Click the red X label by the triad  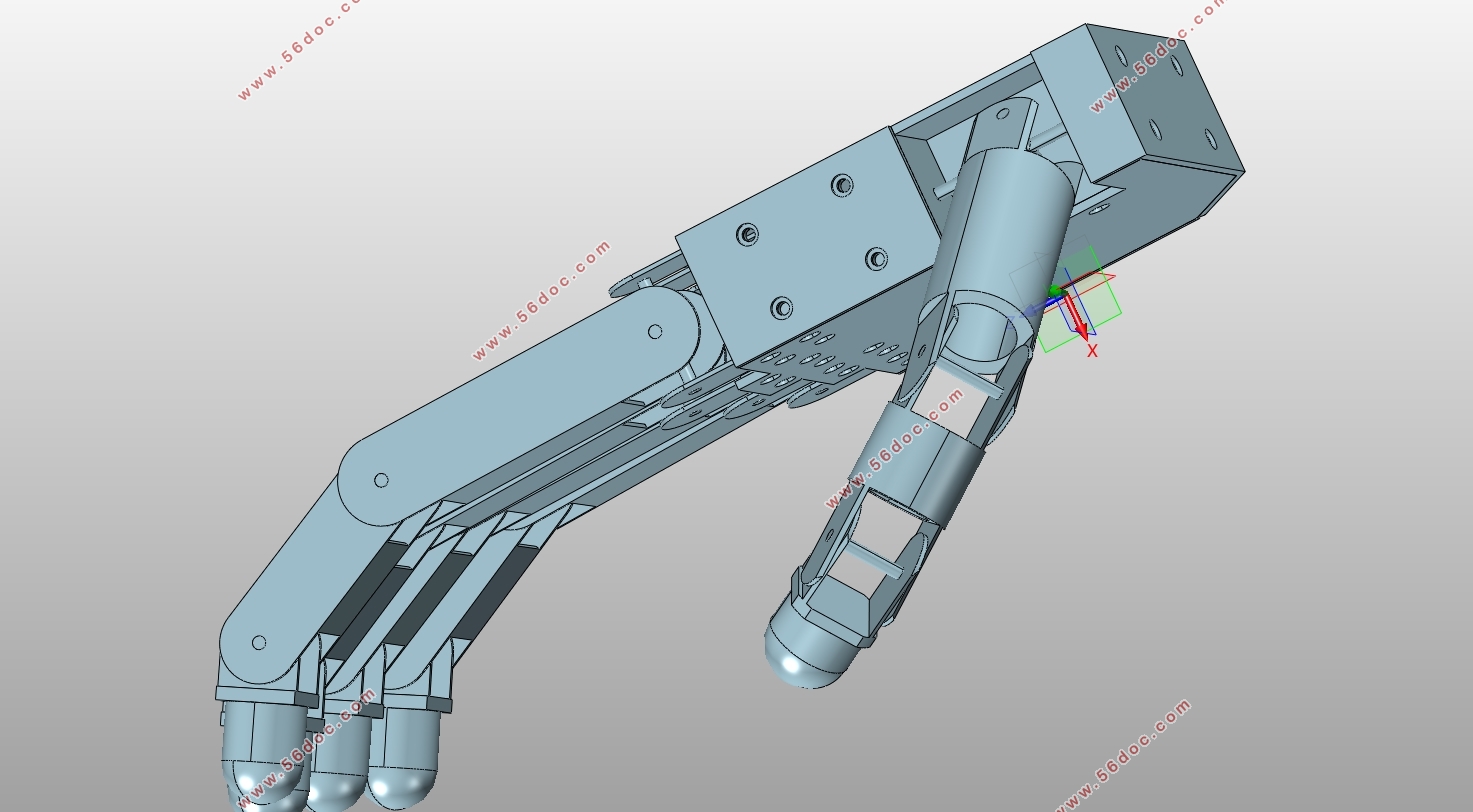click(x=1092, y=351)
